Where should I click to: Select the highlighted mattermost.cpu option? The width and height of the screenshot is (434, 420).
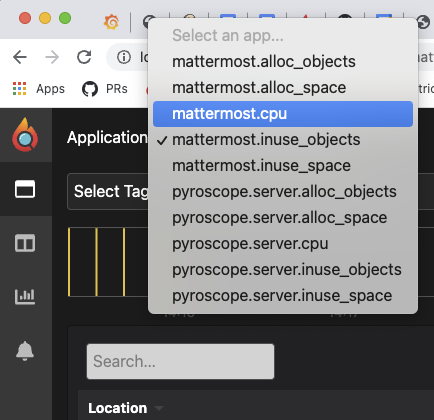pyautogui.click(x=283, y=114)
